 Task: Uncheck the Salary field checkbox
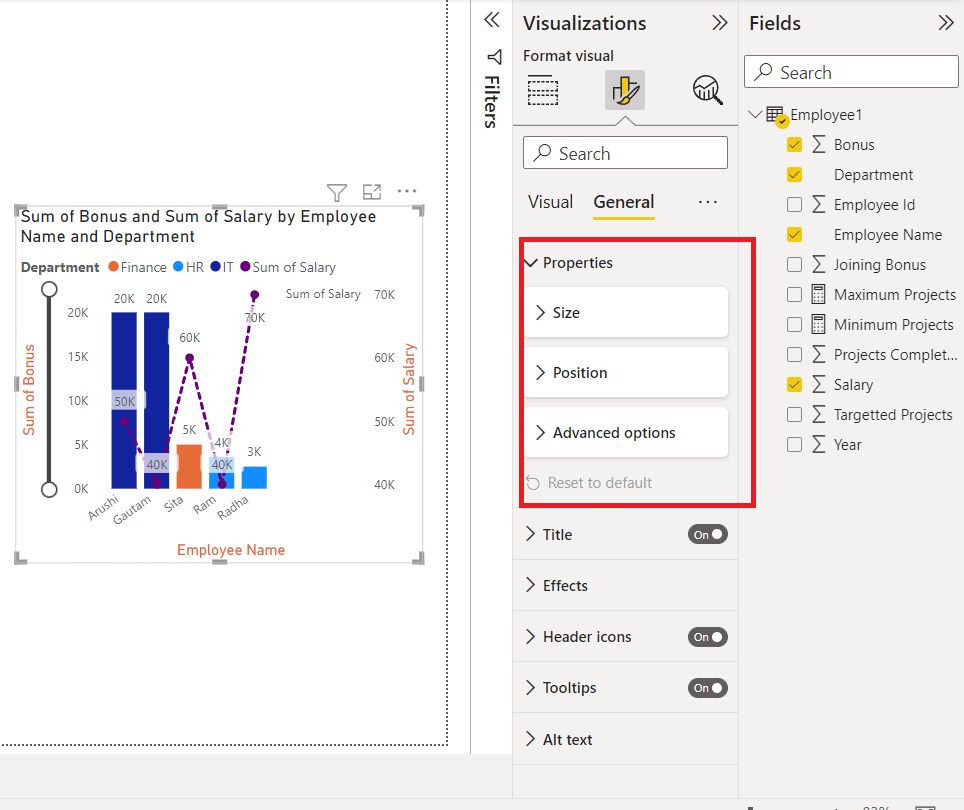pyautogui.click(x=794, y=385)
